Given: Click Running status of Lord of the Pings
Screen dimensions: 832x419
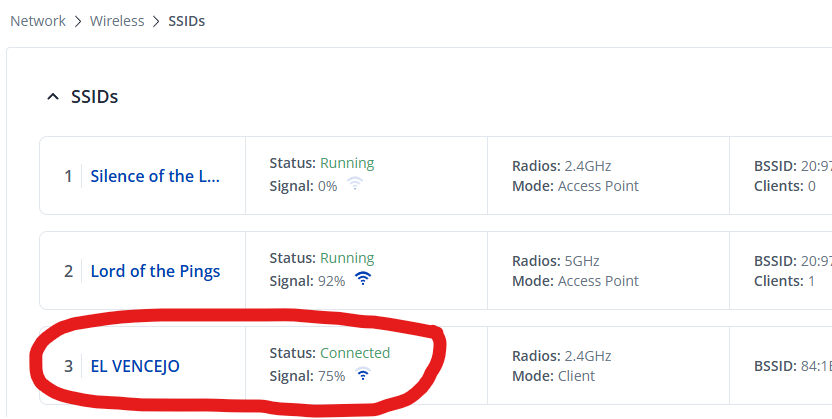Looking at the screenshot, I should 347,258.
